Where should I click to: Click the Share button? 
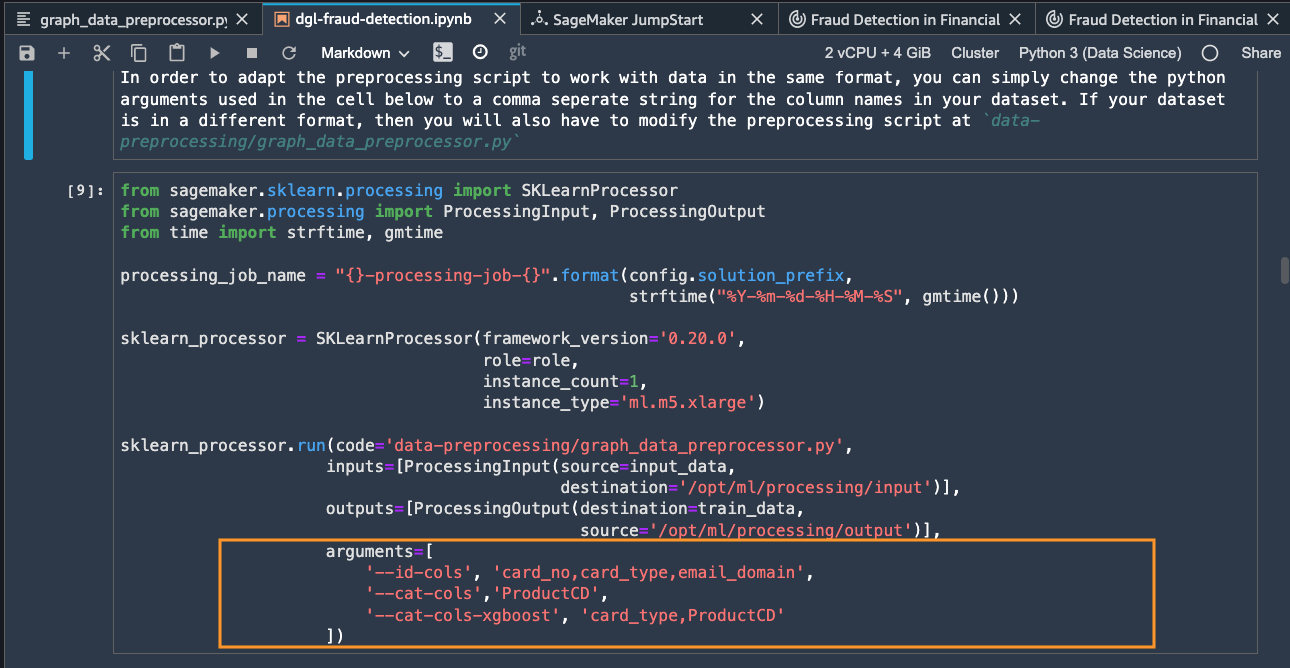pyautogui.click(x=1261, y=53)
